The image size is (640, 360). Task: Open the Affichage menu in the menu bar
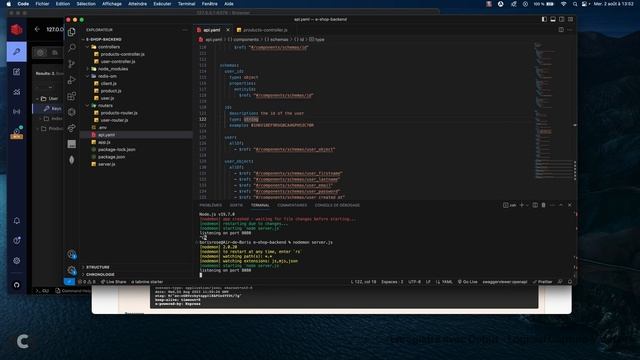point(112,4)
